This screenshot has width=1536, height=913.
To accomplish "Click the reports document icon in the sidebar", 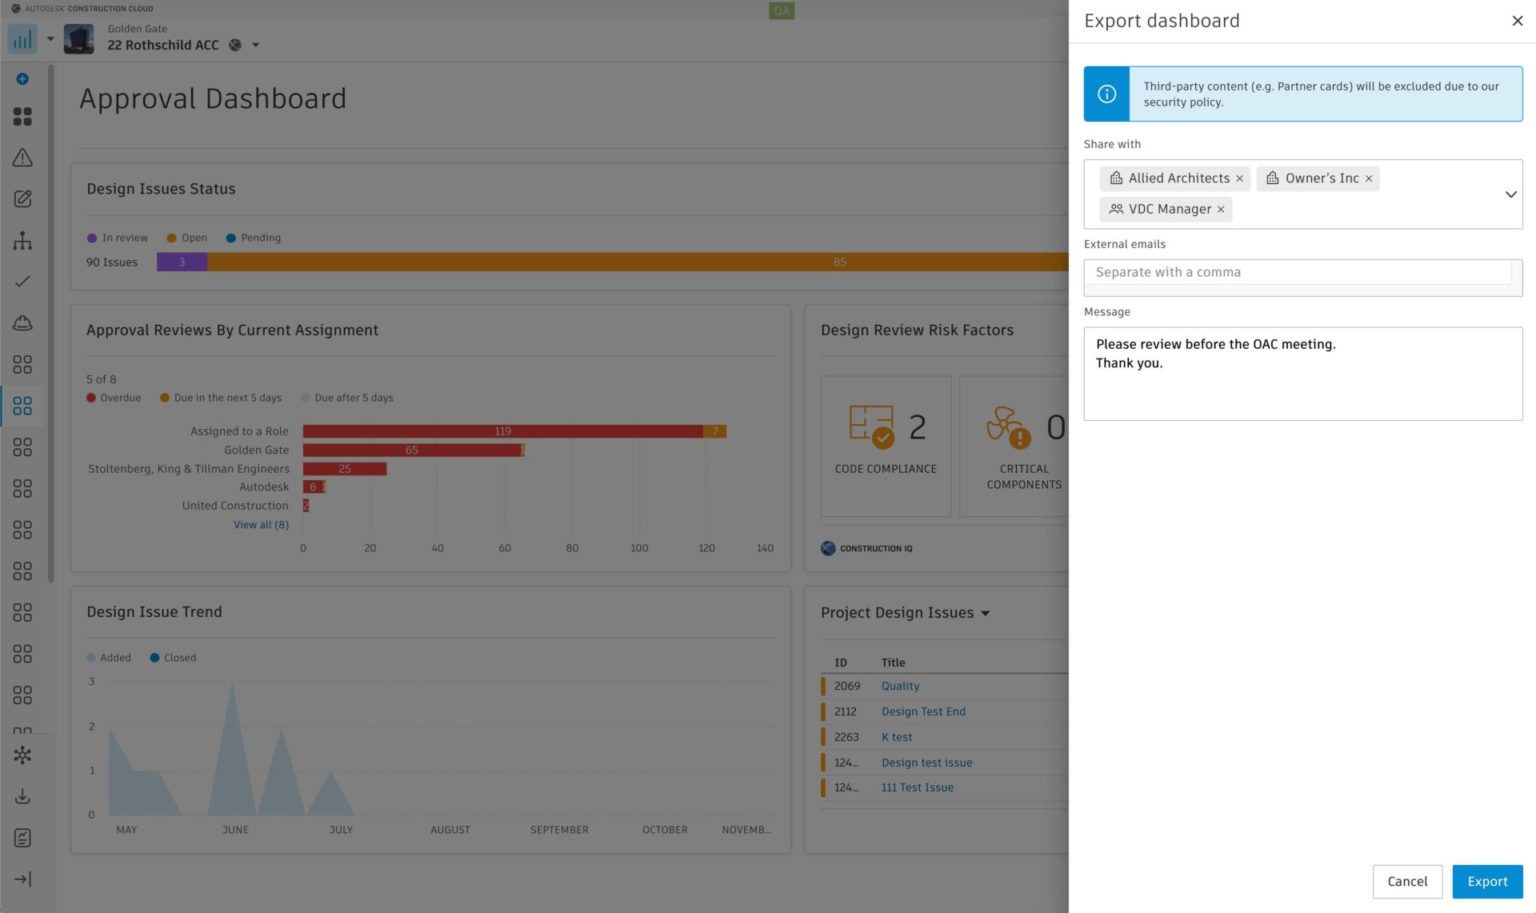I will [22, 837].
